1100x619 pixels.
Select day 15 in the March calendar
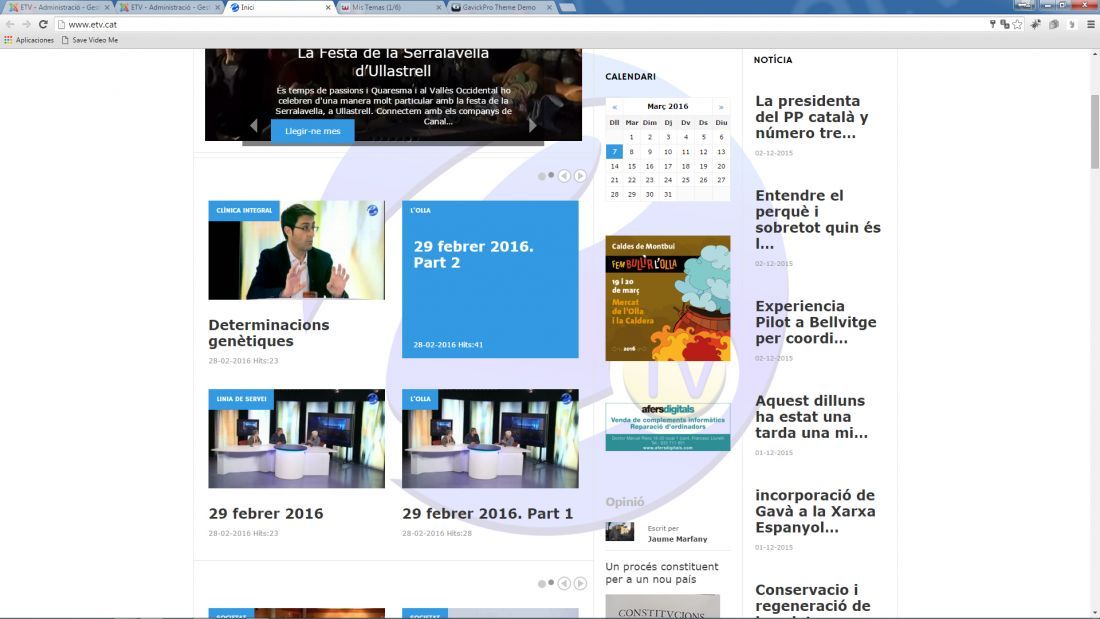tap(631, 166)
